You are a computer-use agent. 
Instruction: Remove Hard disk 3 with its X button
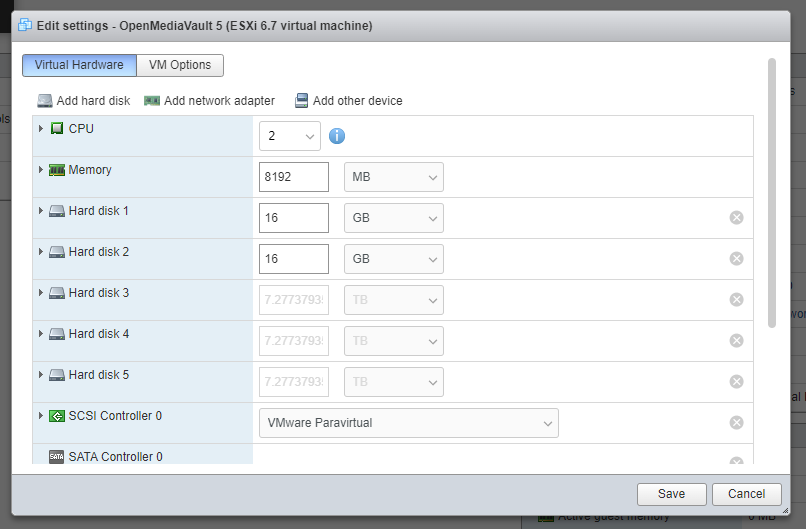coord(736,300)
